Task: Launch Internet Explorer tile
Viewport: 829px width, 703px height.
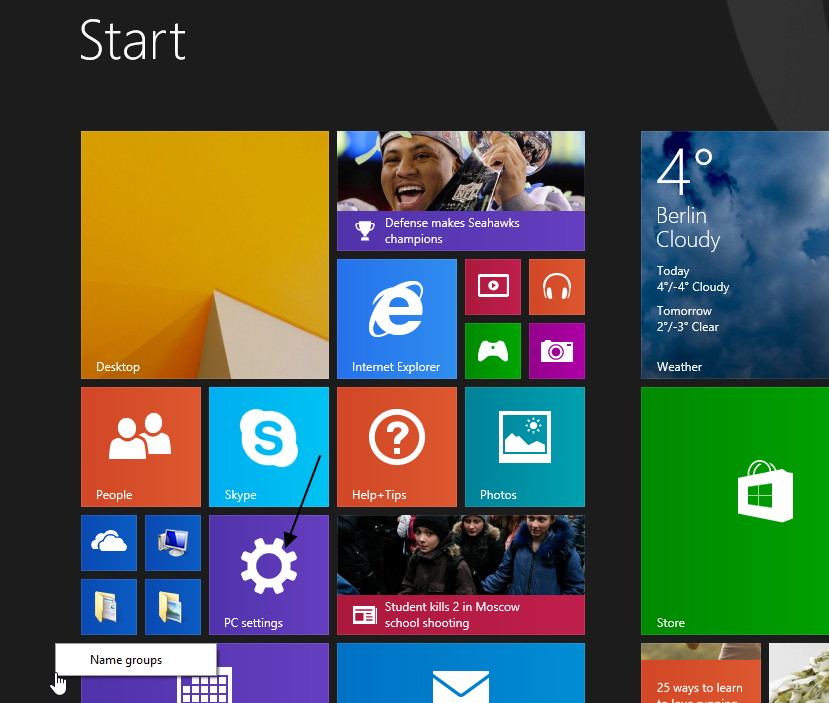Action: [x=397, y=319]
